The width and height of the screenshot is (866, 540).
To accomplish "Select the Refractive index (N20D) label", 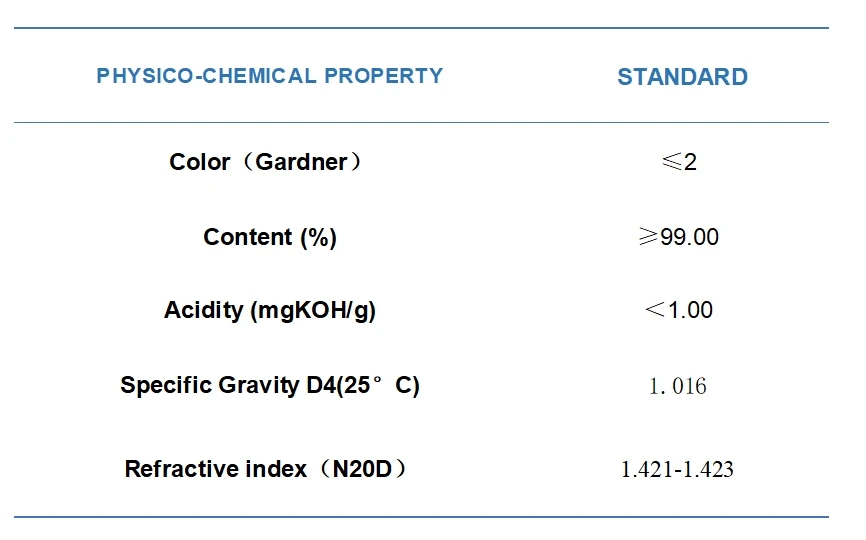I will (x=266, y=469).
